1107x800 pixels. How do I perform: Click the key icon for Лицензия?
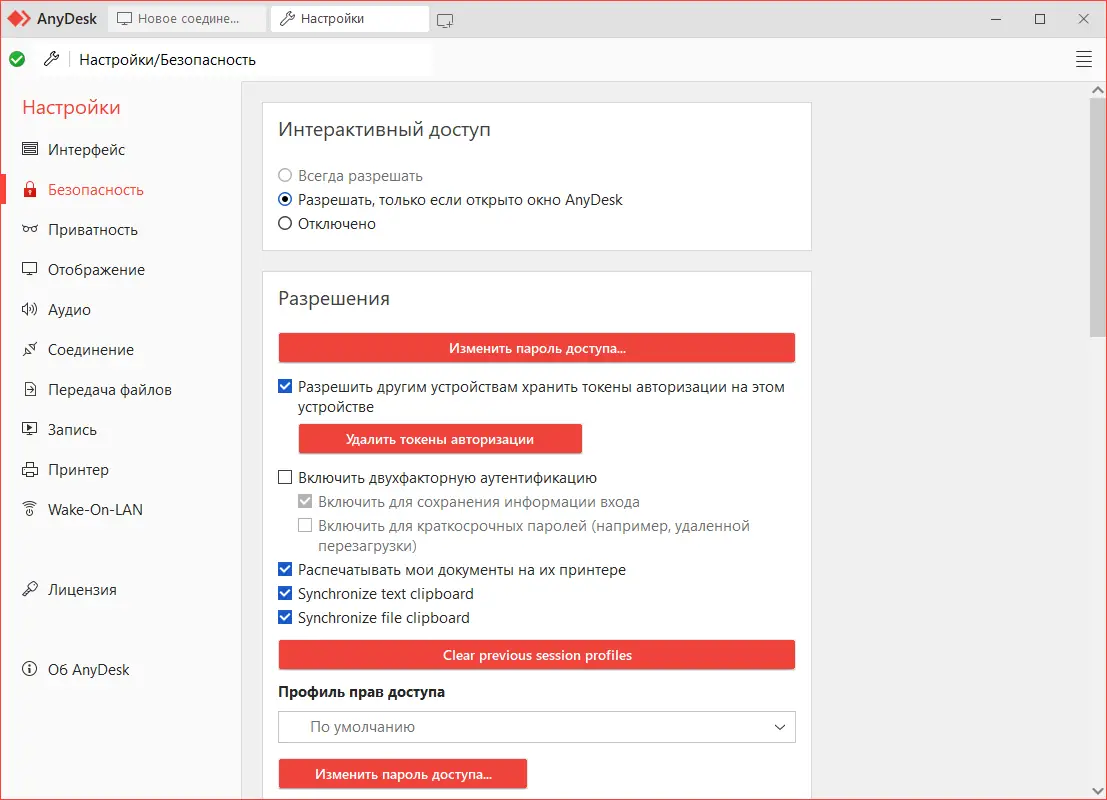point(30,589)
